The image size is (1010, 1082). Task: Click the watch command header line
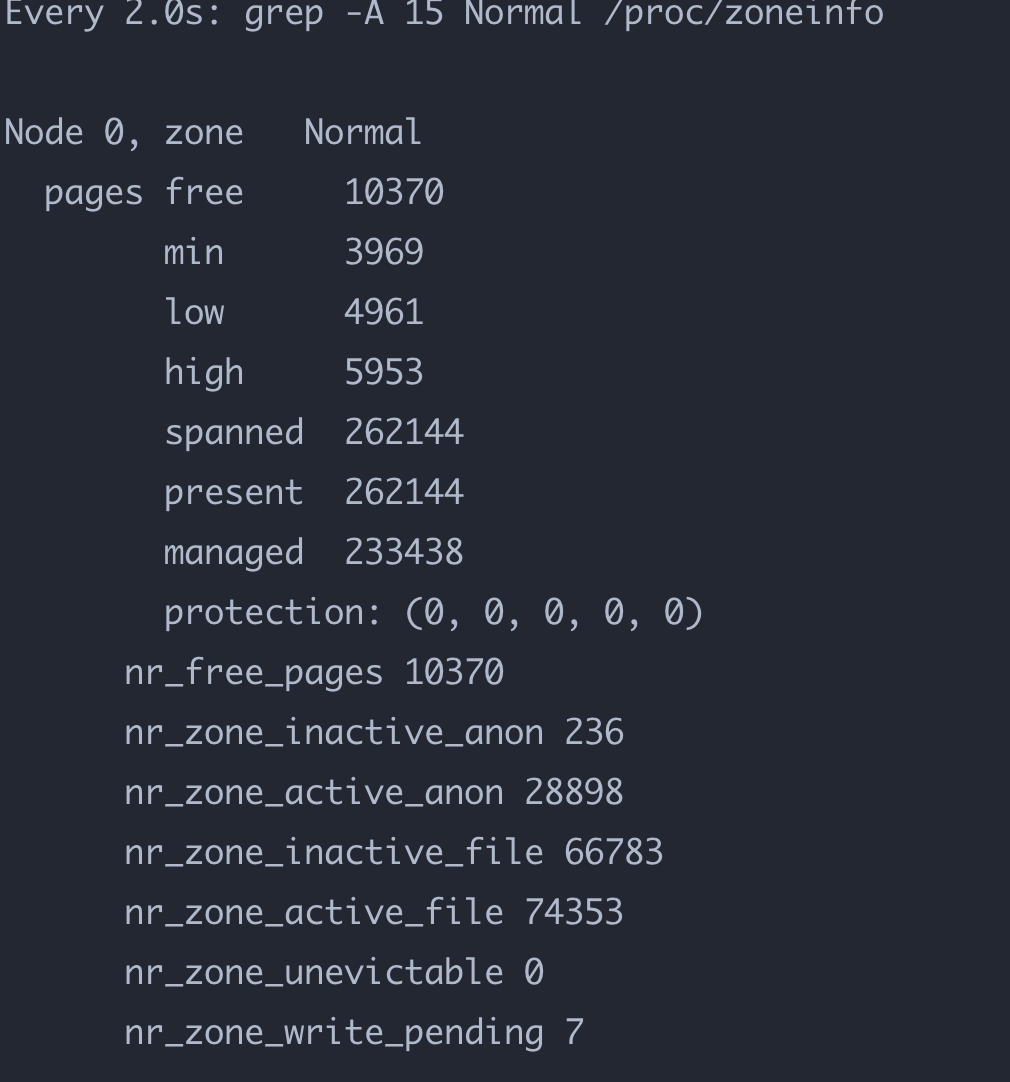point(443,14)
